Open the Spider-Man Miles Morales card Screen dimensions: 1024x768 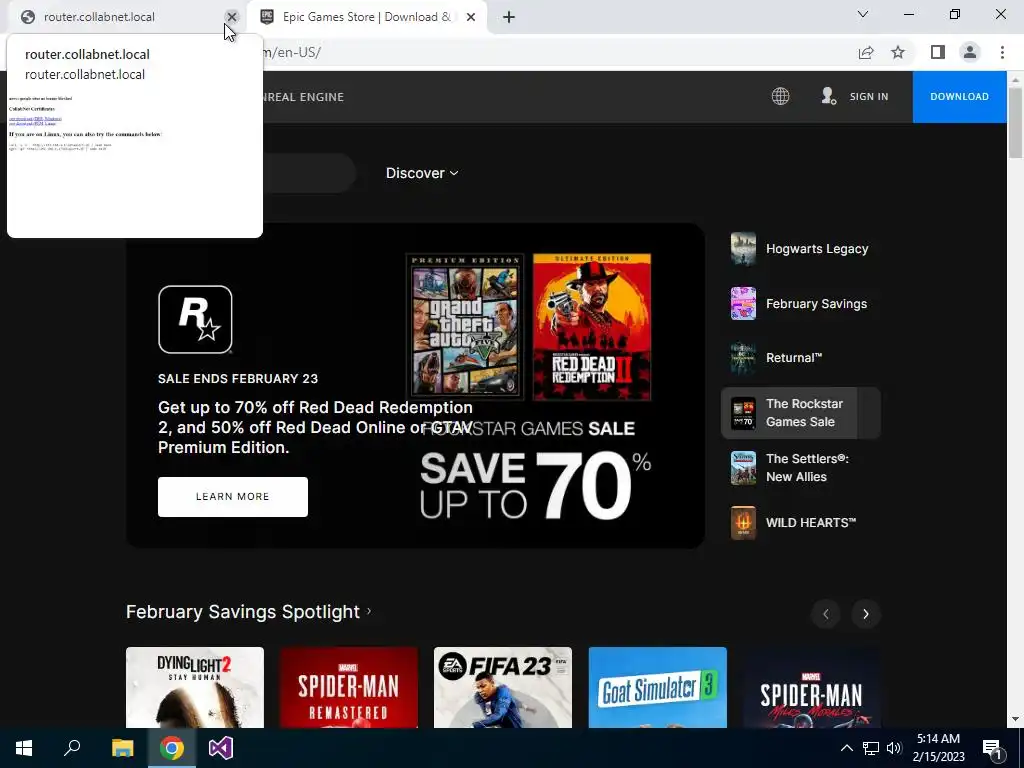coord(812,687)
